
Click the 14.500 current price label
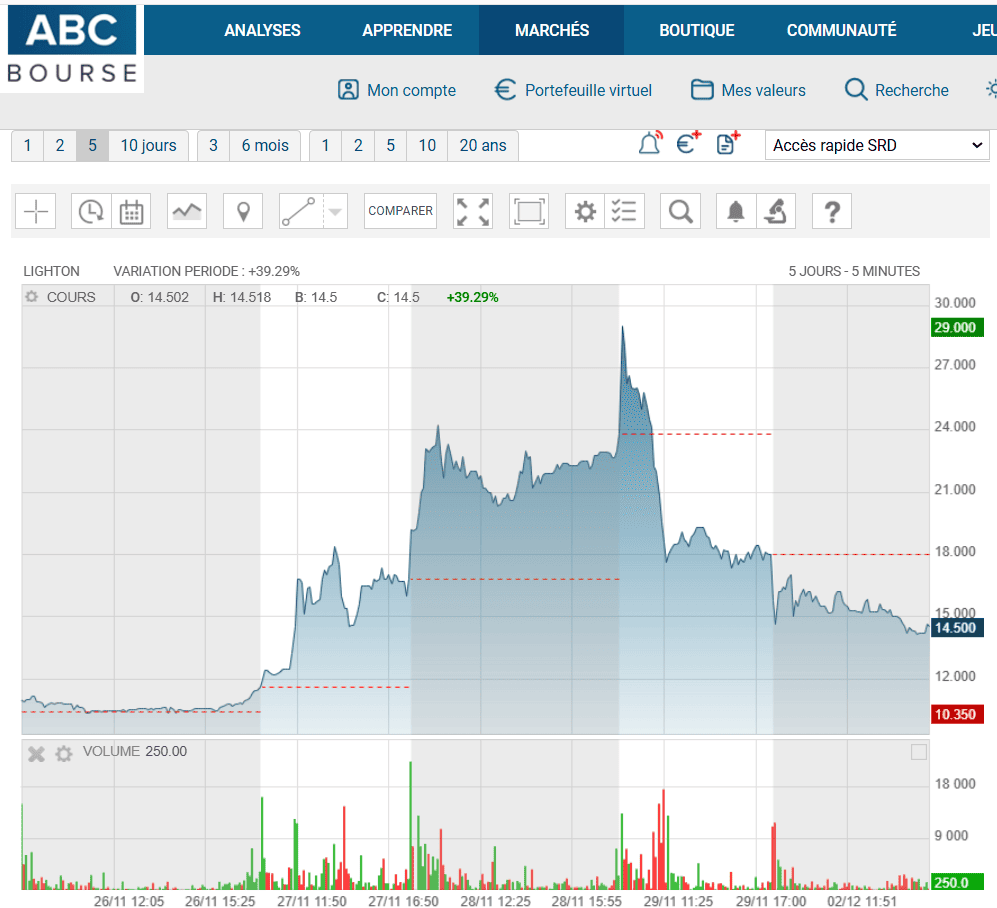click(x=957, y=628)
